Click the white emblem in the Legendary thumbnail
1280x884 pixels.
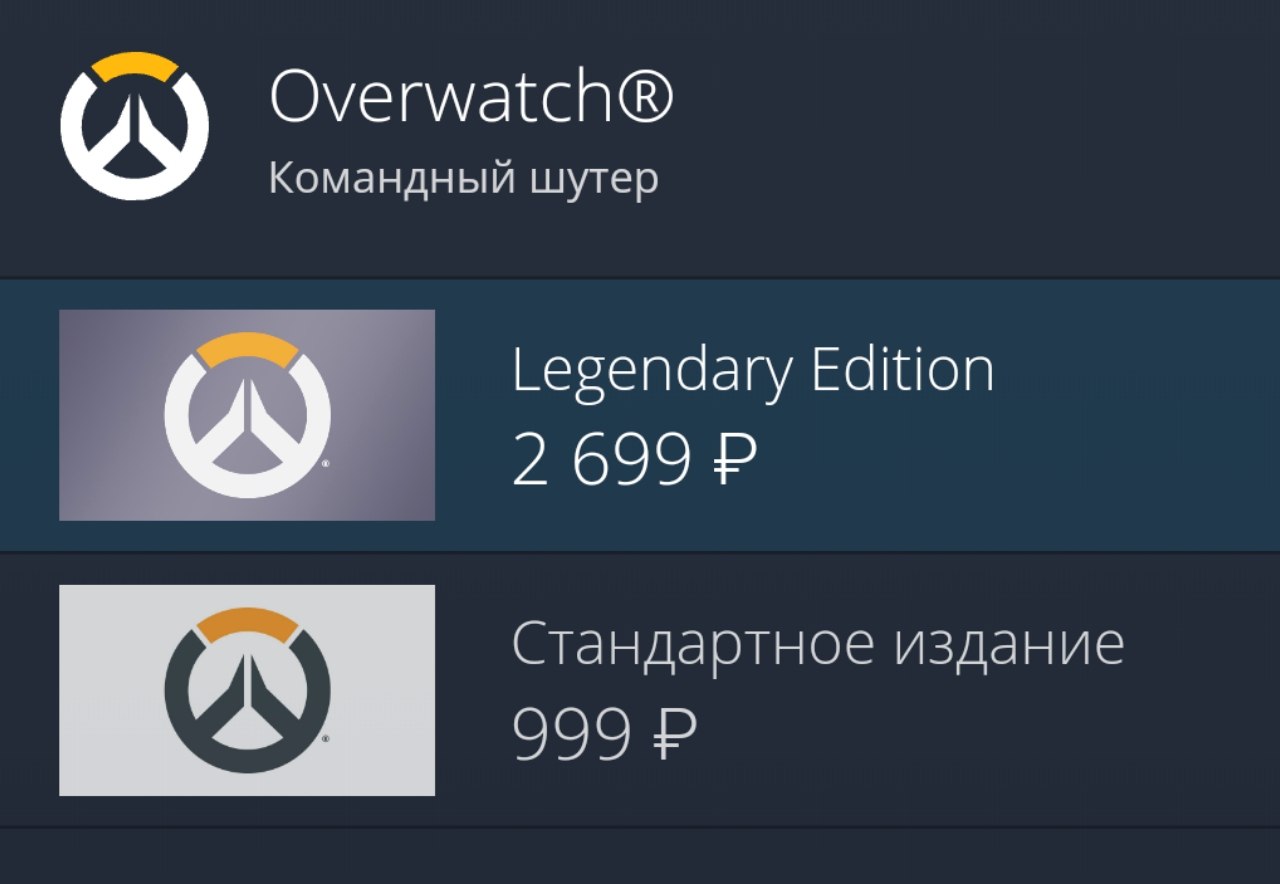click(x=247, y=415)
